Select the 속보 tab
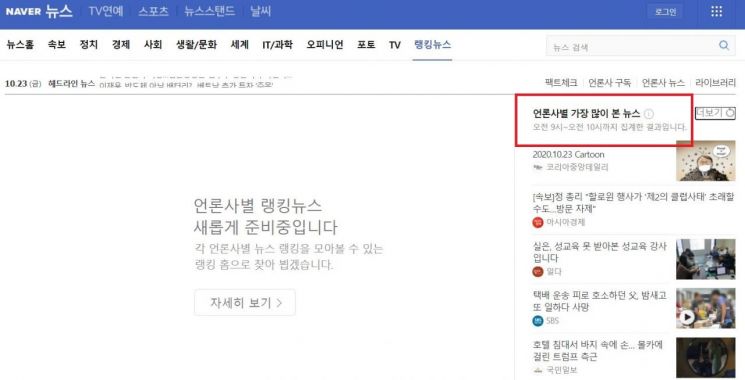 click(57, 45)
